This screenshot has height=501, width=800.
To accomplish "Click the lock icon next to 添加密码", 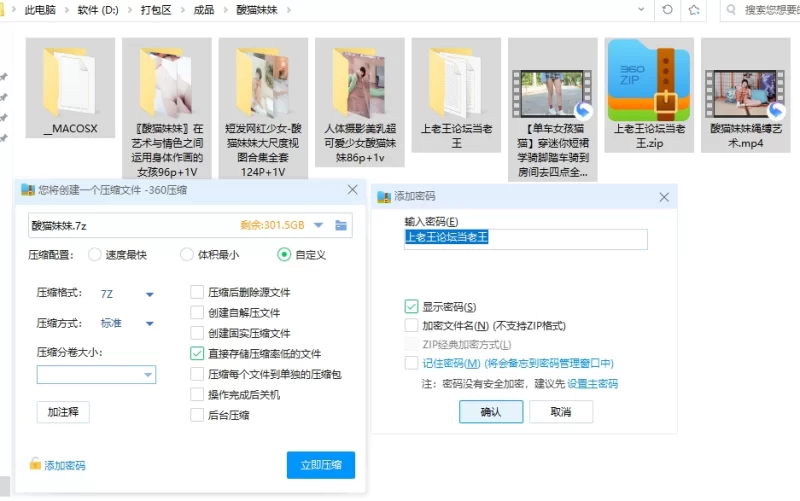I will [x=35, y=464].
